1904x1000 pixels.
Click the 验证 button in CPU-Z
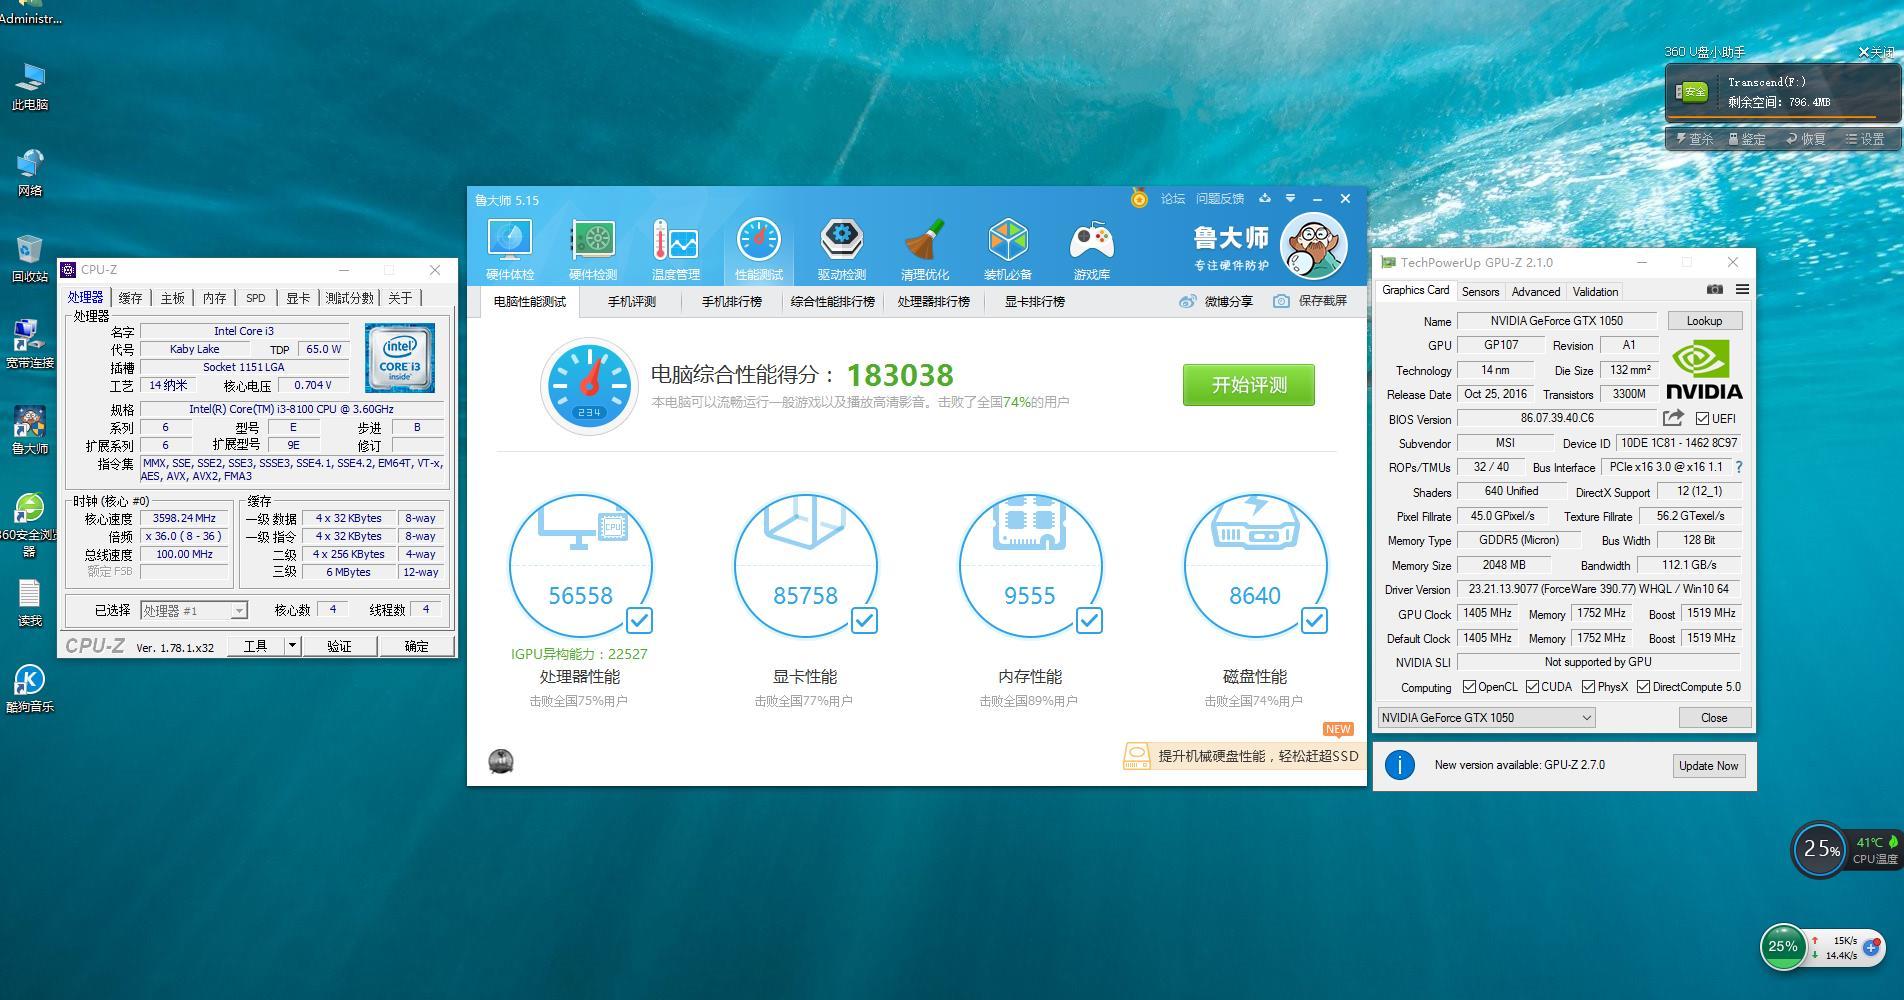coord(339,646)
